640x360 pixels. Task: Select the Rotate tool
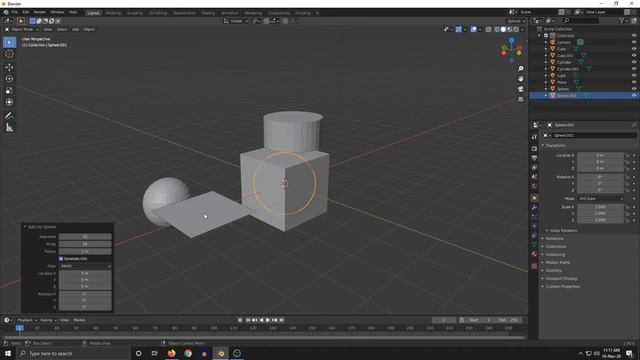(9, 79)
